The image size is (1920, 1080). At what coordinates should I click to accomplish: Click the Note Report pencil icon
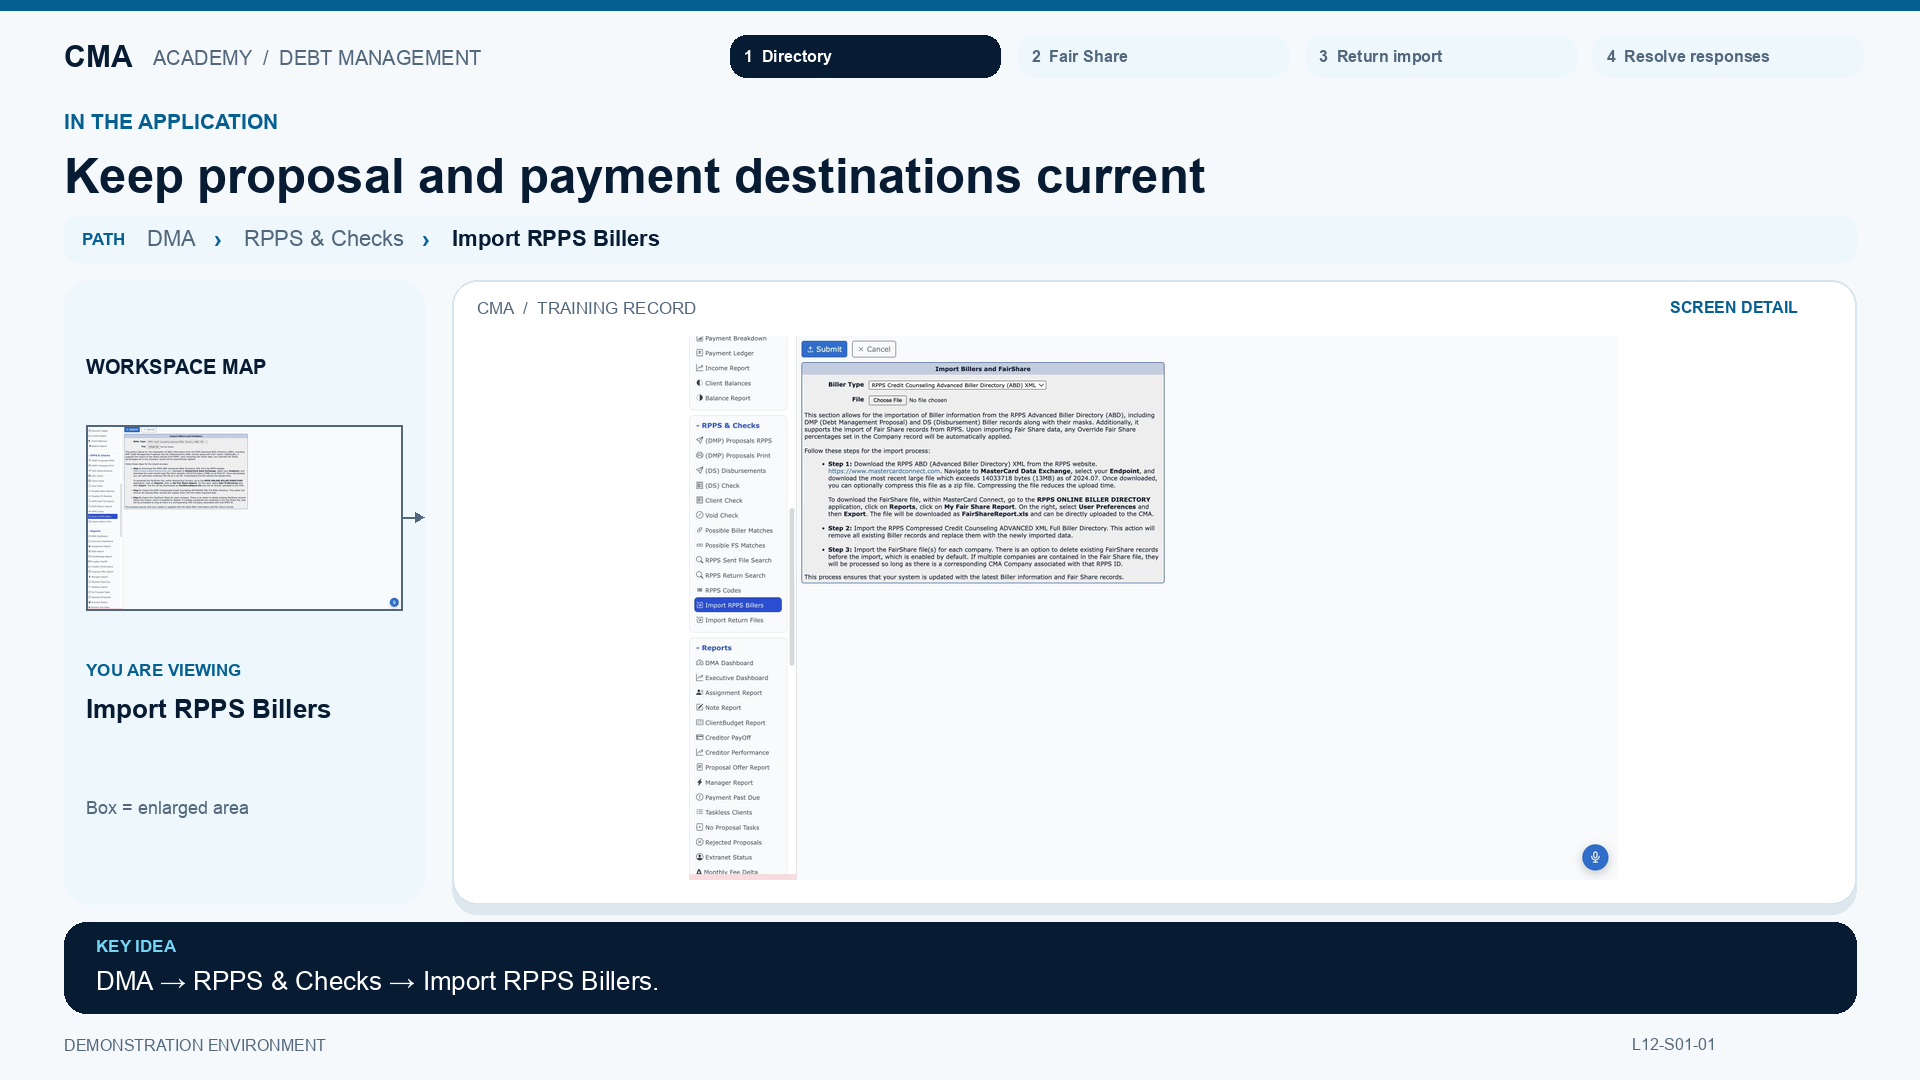coord(699,707)
